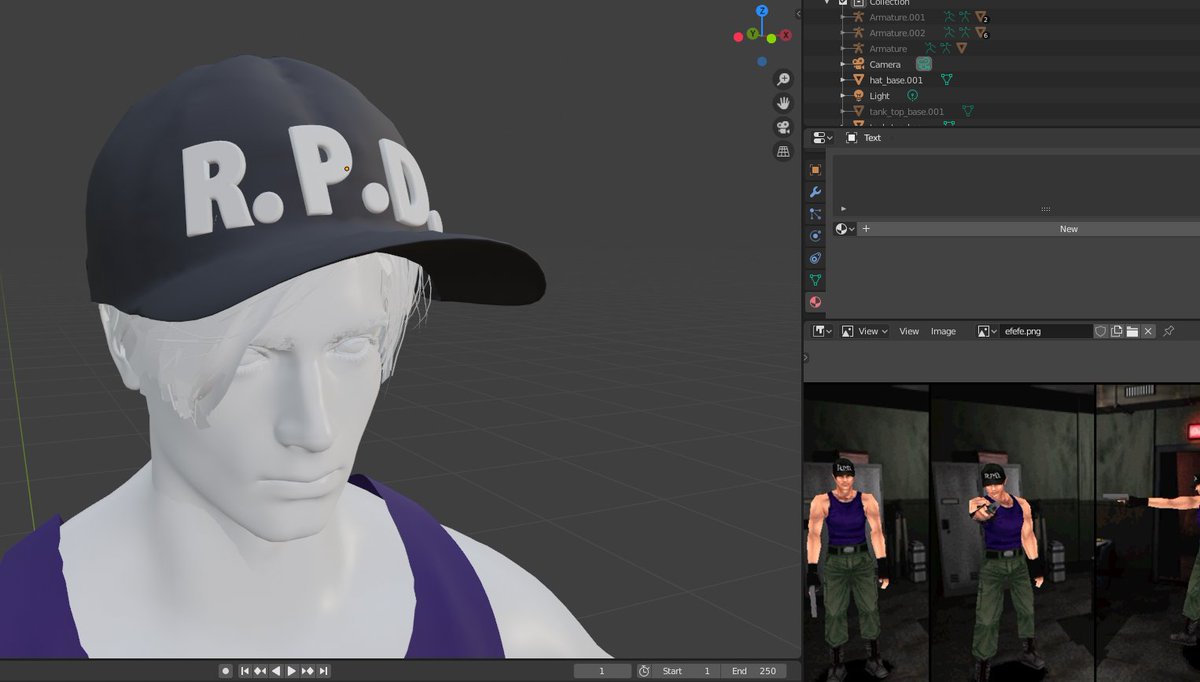1200x682 pixels.
Task: Select hat_base.001 in the outliner
Action: point(896,80)
